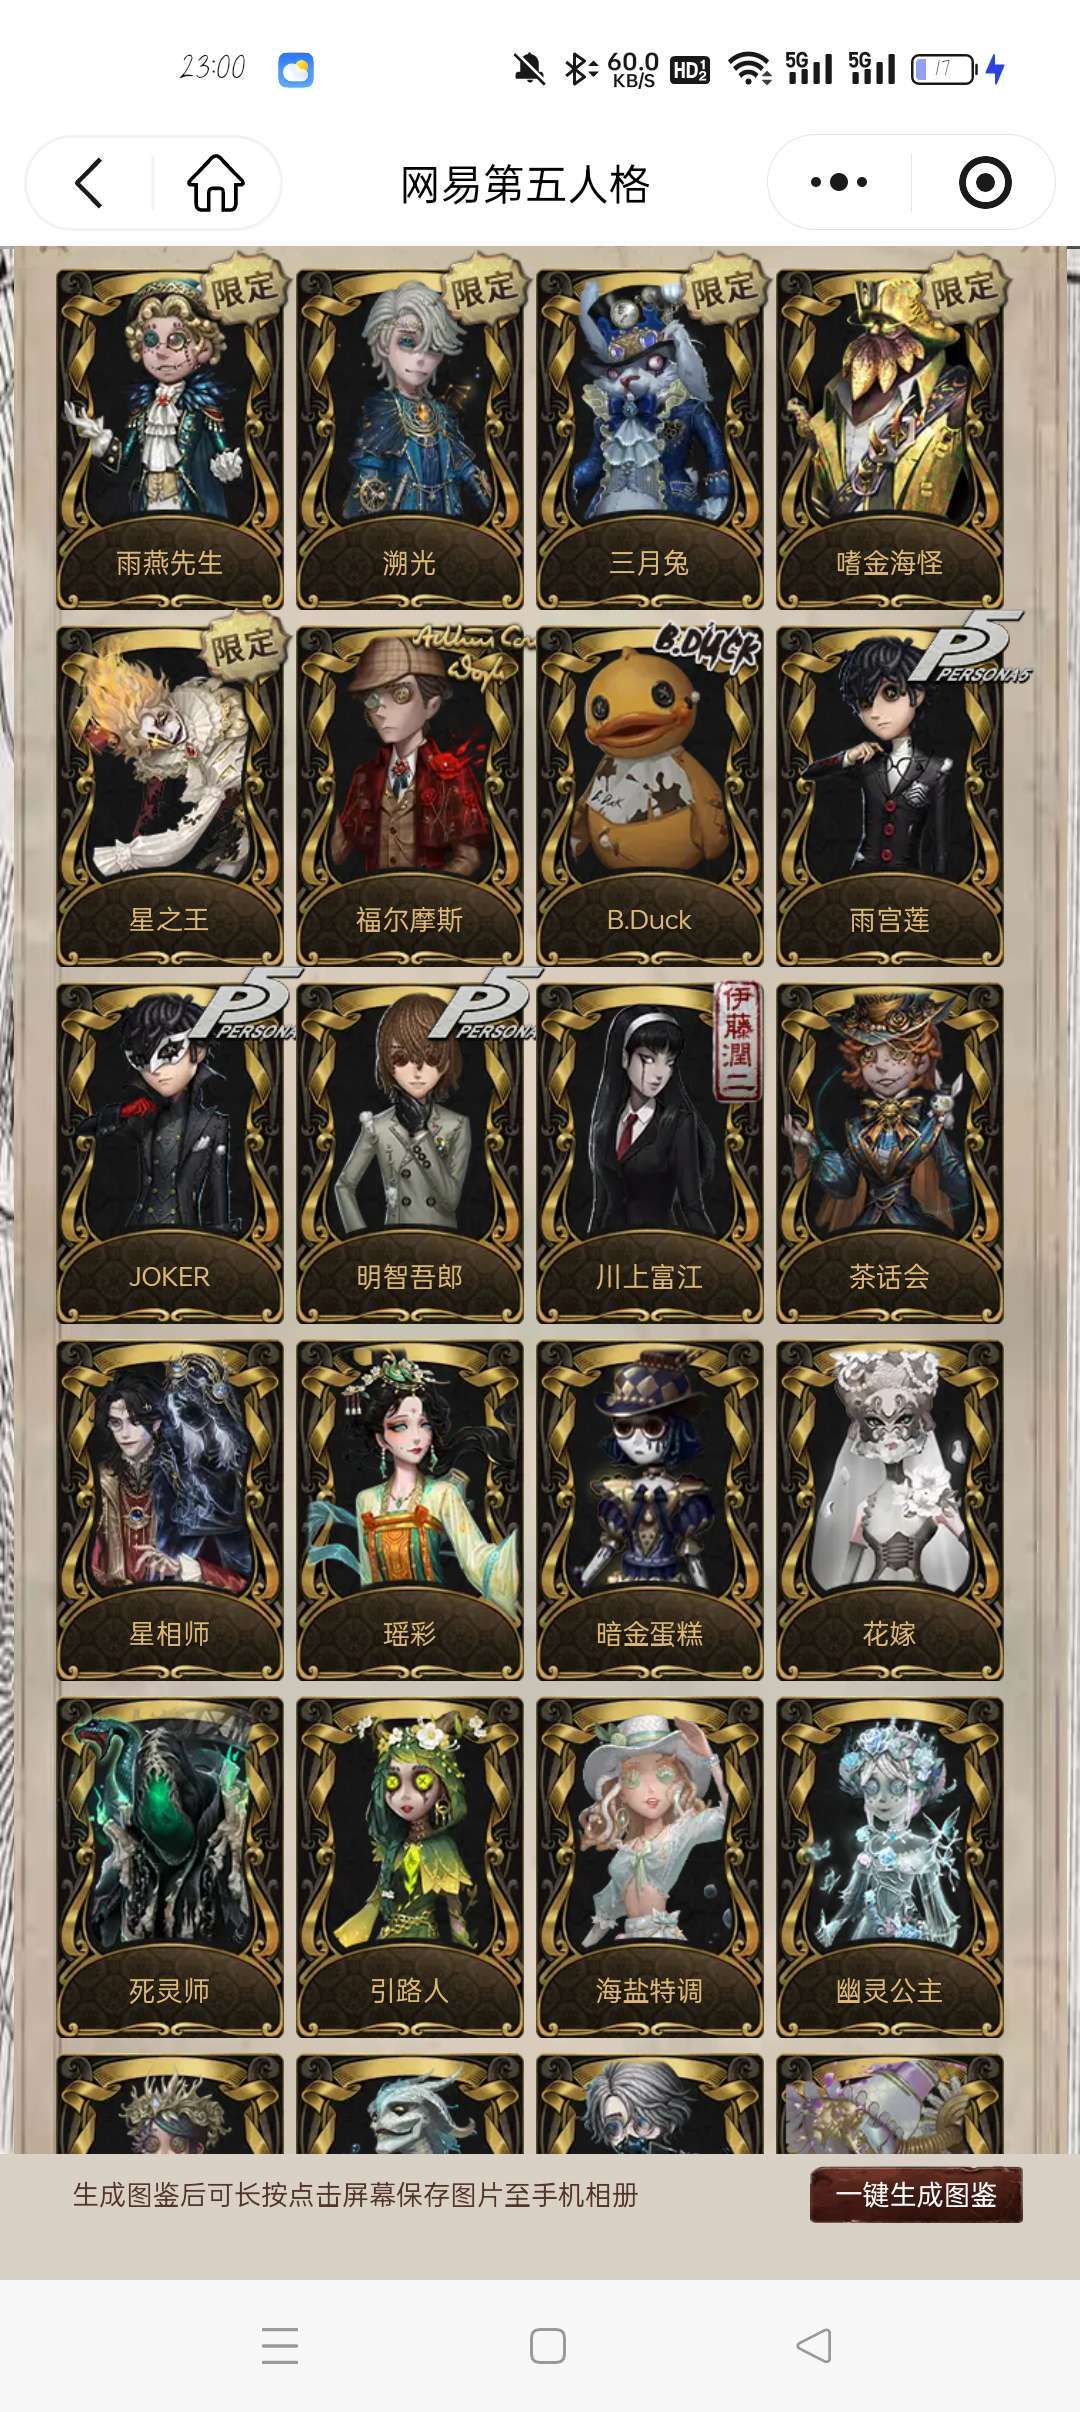Select the 福尔摩斯 costume card
The image size is (1080, 2412).
(410, 796)
